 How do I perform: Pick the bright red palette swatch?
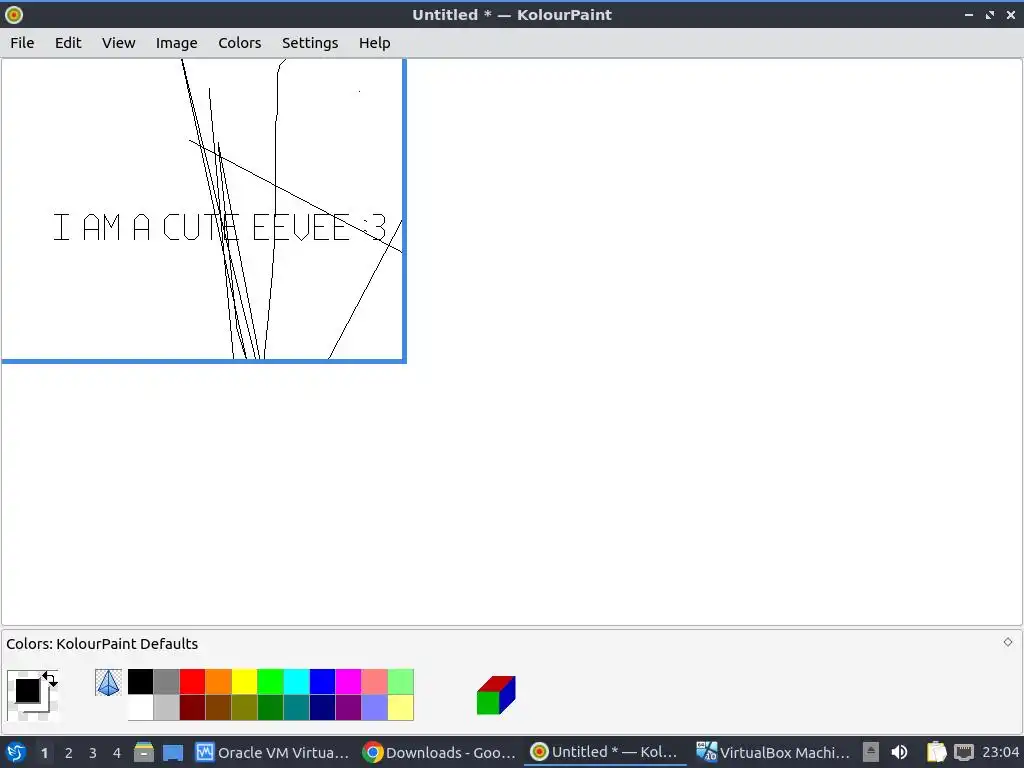[x=193, y=682]
